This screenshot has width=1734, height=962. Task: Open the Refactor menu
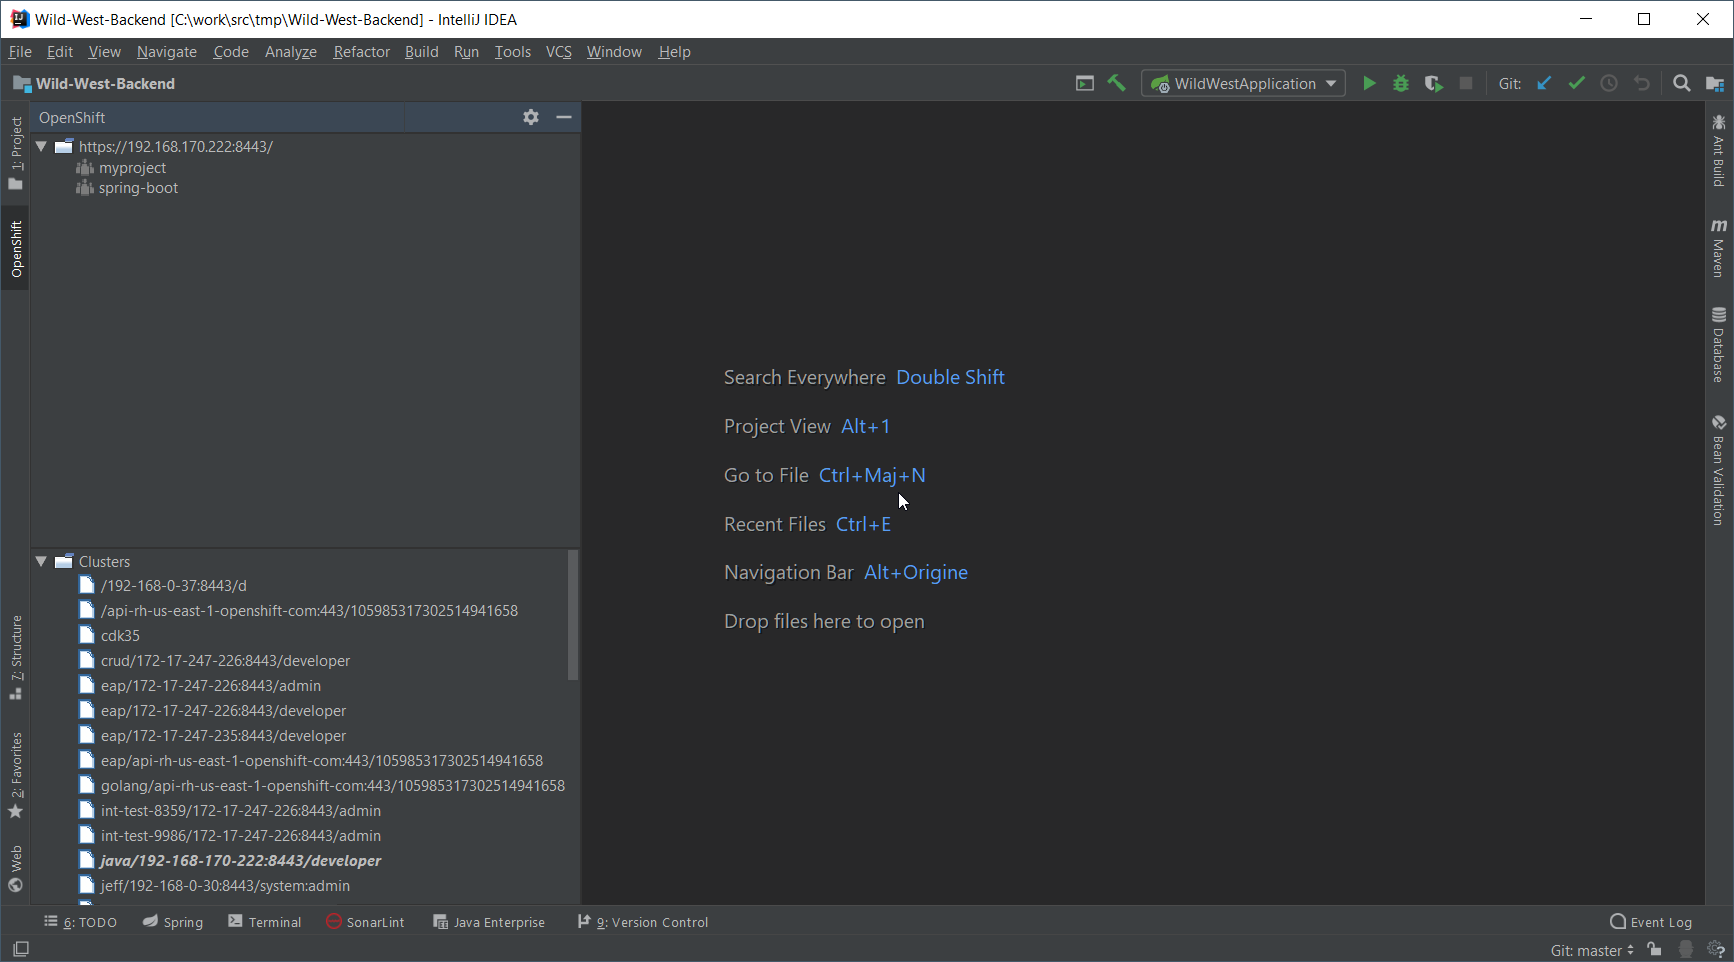pos(361,52)
